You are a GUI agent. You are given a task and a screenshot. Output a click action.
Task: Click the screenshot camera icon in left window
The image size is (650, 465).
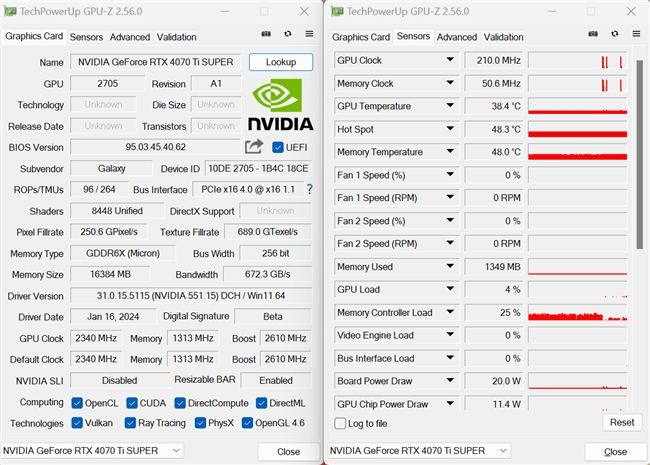tap(266, 35)
